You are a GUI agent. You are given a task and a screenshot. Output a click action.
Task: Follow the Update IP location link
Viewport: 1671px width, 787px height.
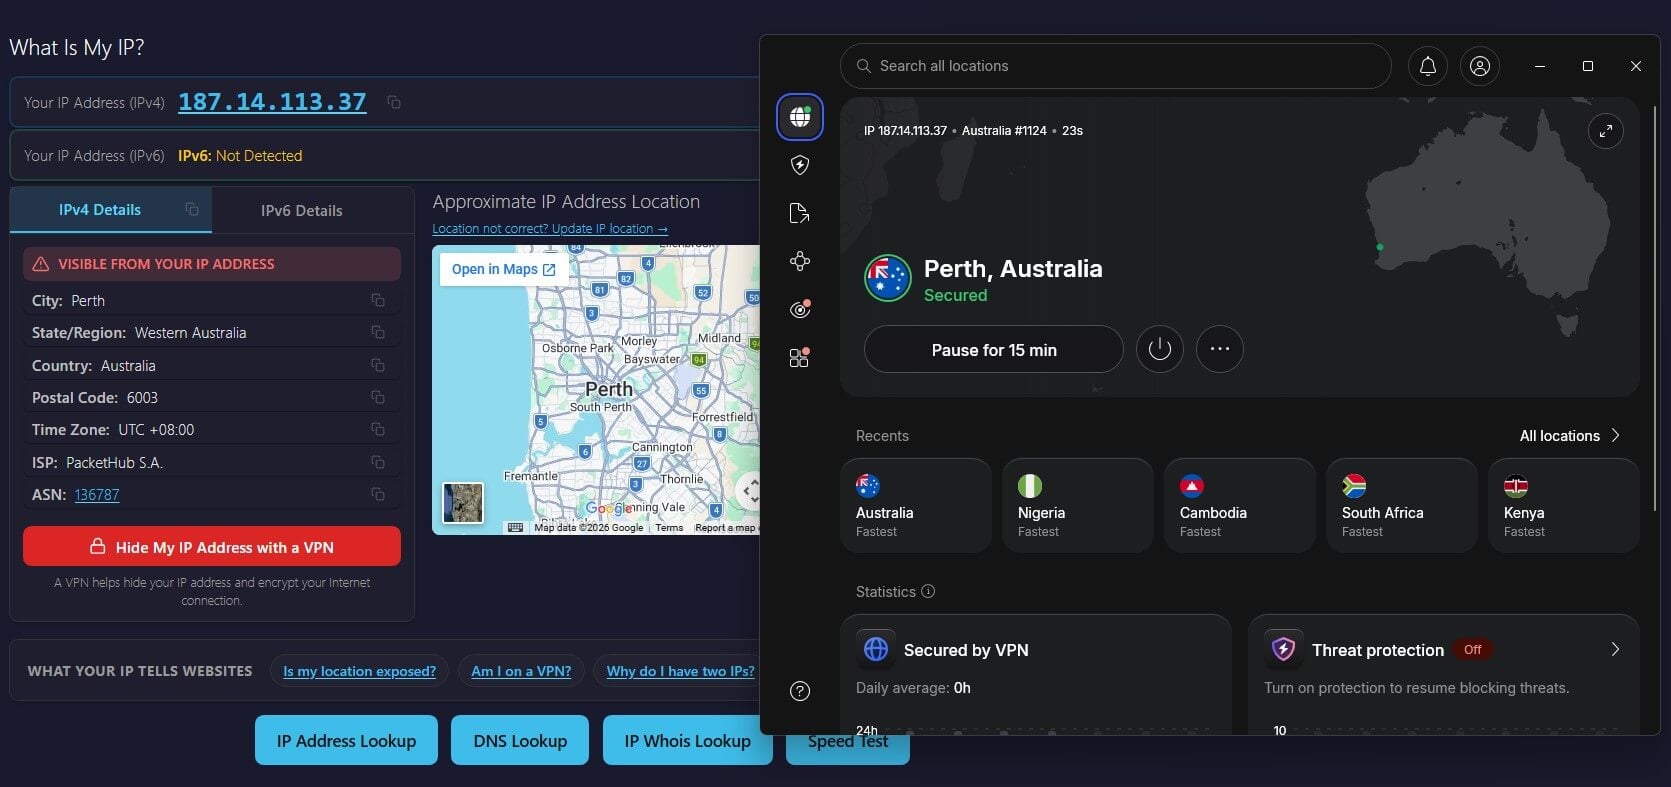tap(550, 228)
